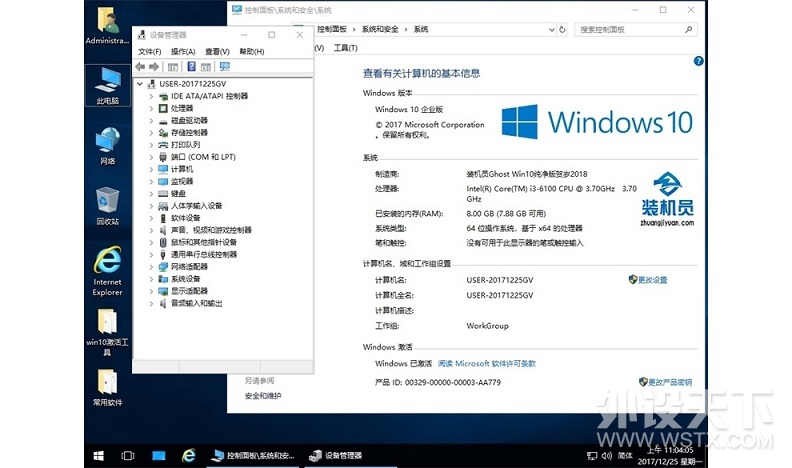Click the monitor-shaped scan hardware toolbar icon
The height and width of the screenshot is (468, 792).
(x=225, y=67)
